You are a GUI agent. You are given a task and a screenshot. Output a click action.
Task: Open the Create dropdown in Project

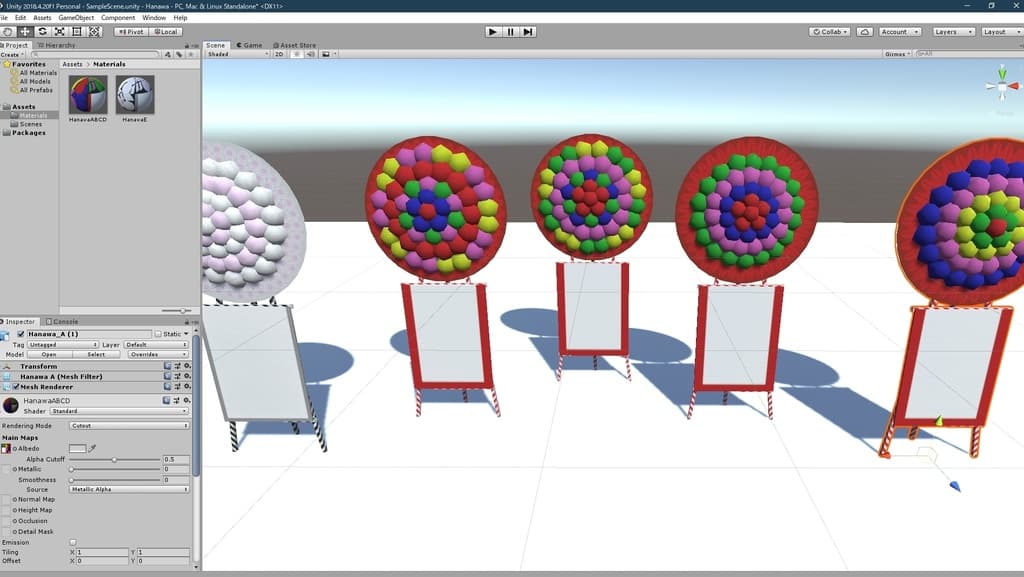tap(13, 55)
